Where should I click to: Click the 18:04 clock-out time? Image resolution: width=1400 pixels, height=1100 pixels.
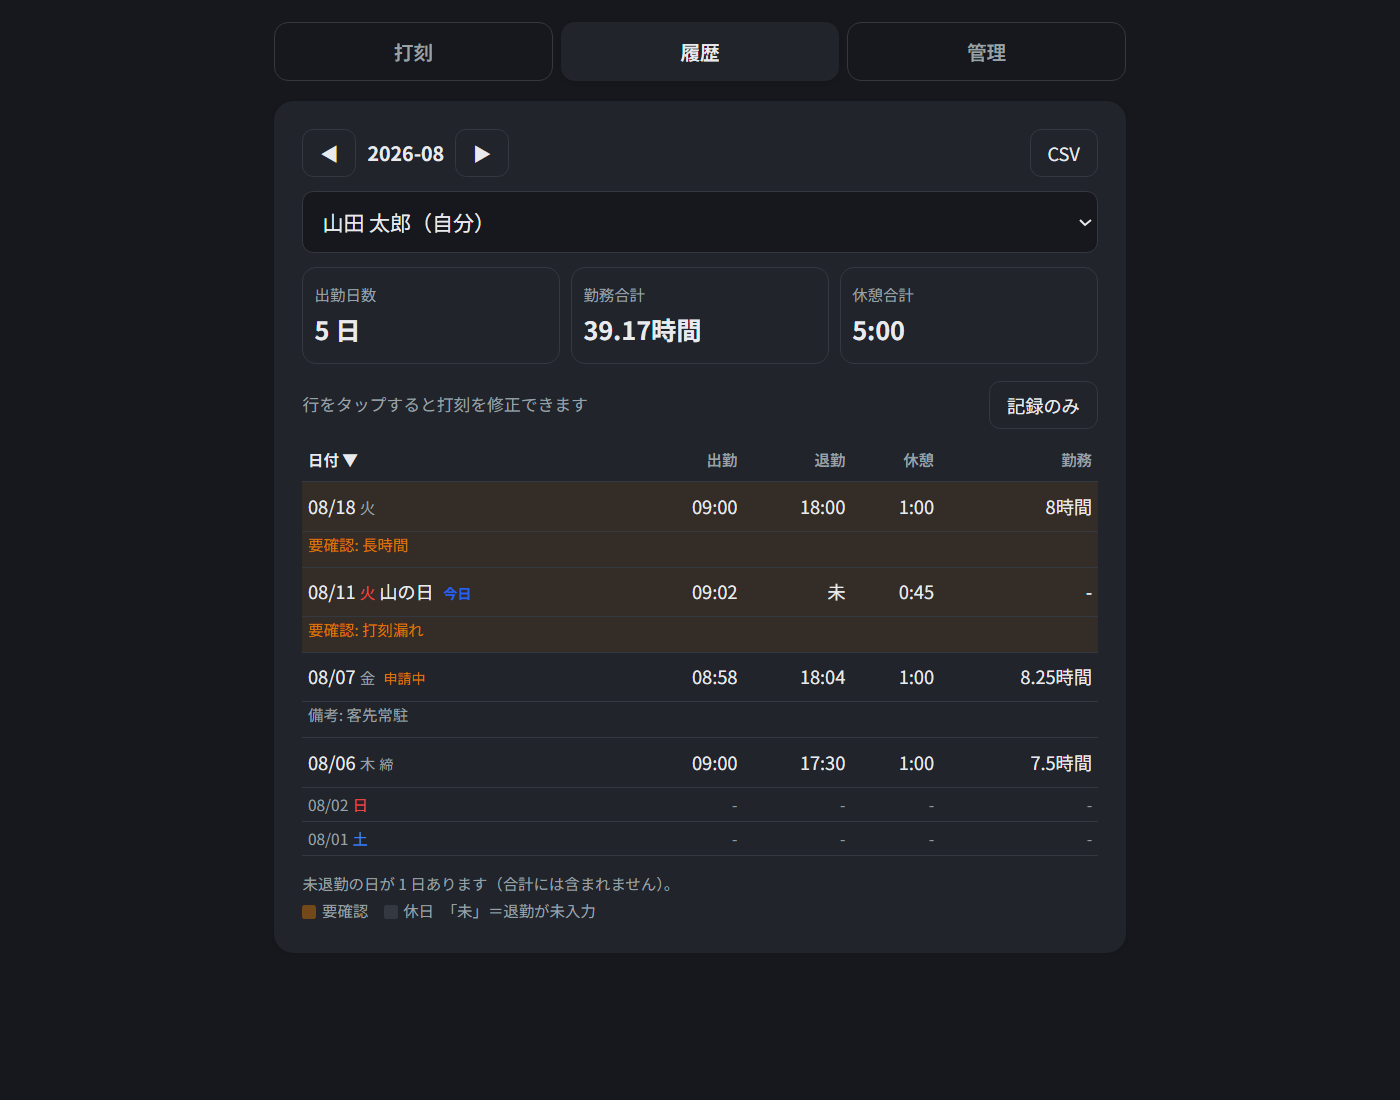point(823,677)
